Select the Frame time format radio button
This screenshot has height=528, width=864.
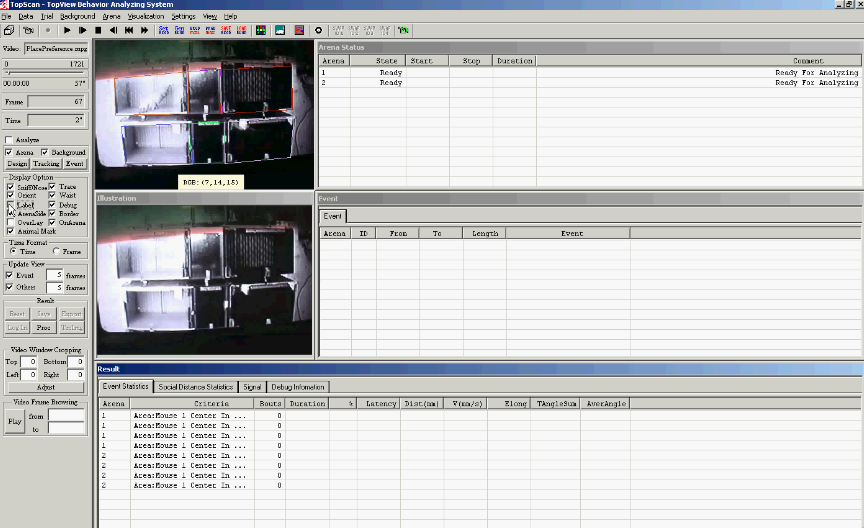click(x=55, y=251)
